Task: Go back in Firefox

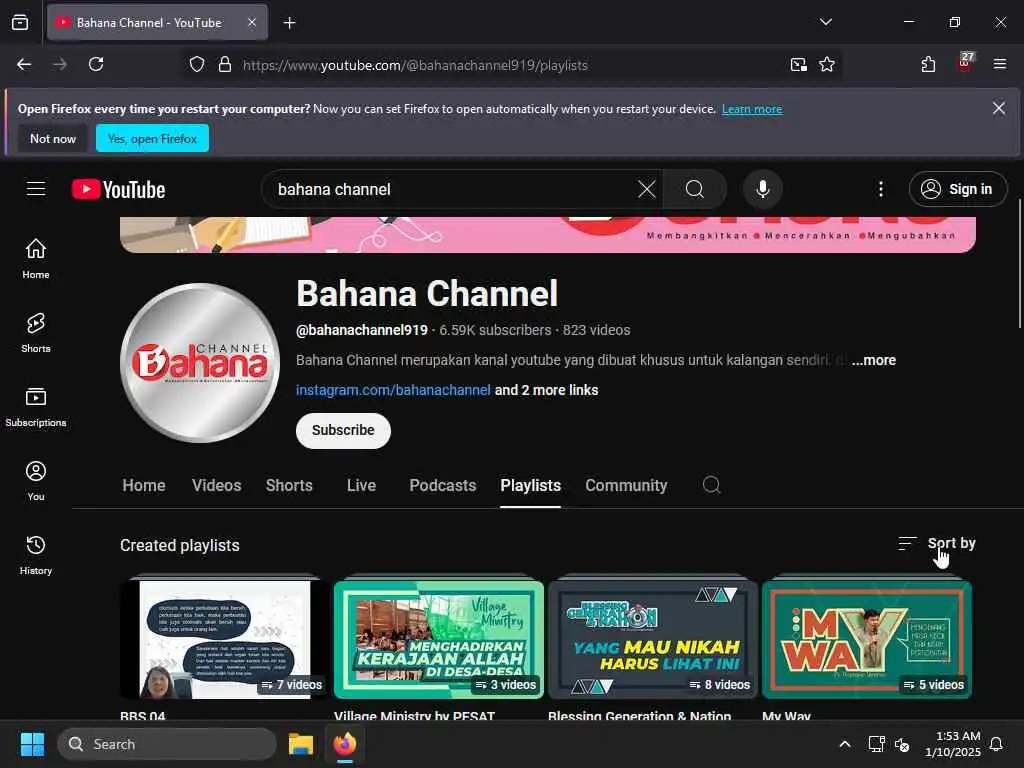Action: [24, 65]
